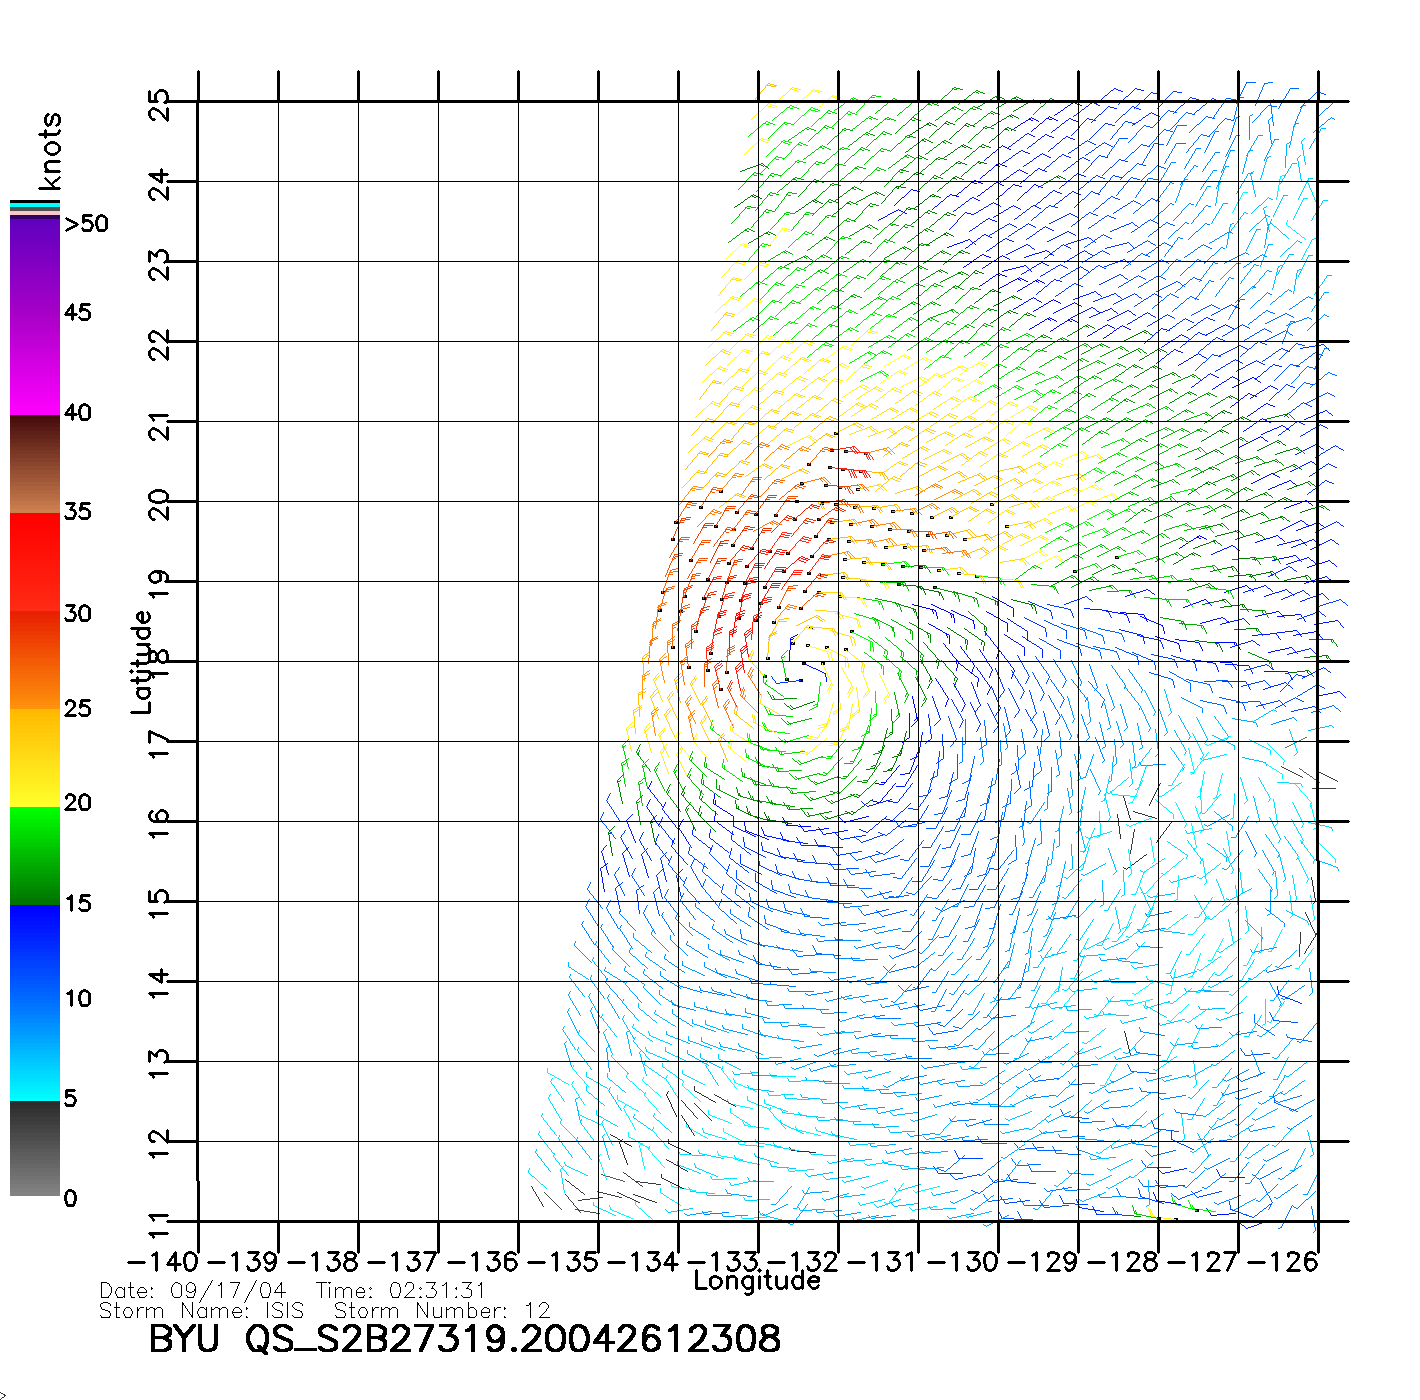
Task: Pick the green 15-20 knots color band
Action: pyautogui.click(x=35, y=856)
